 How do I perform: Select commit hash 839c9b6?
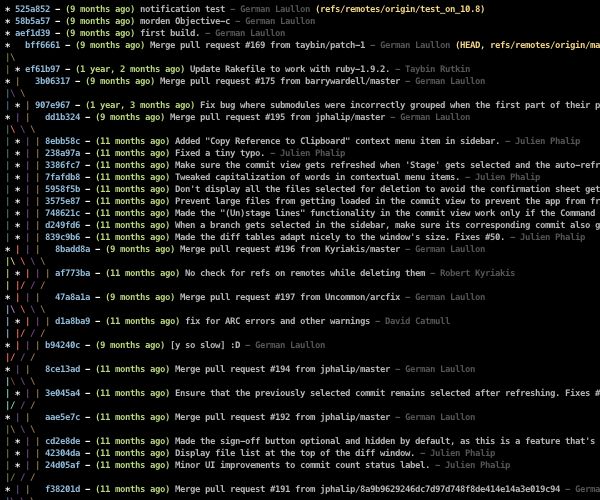63,237
